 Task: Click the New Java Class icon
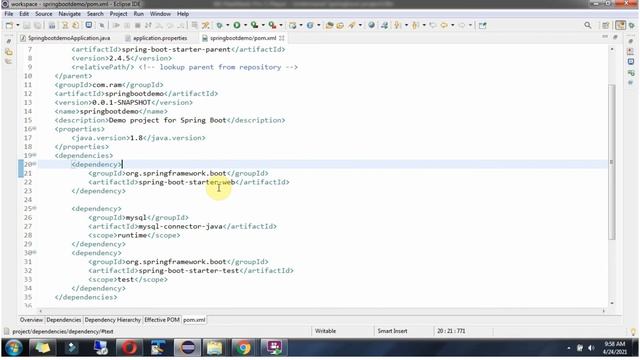(310, 25)
